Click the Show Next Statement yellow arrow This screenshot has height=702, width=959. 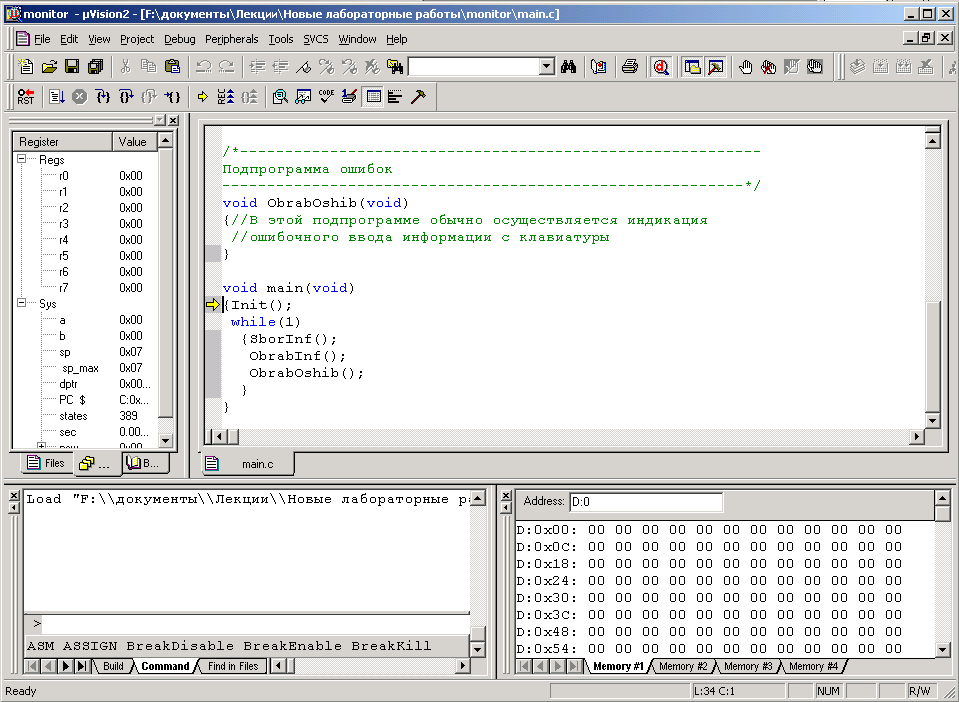pos(202,97)
